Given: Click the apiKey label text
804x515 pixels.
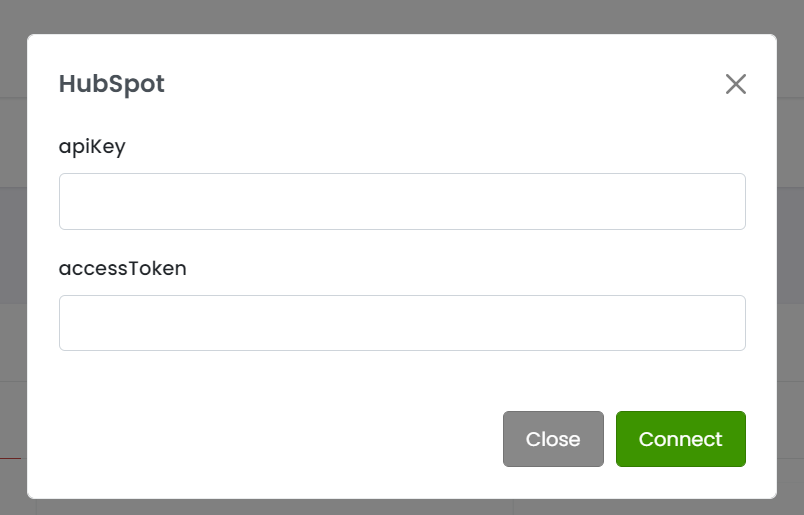Looking at the screenshot, I should pos(92,146).
